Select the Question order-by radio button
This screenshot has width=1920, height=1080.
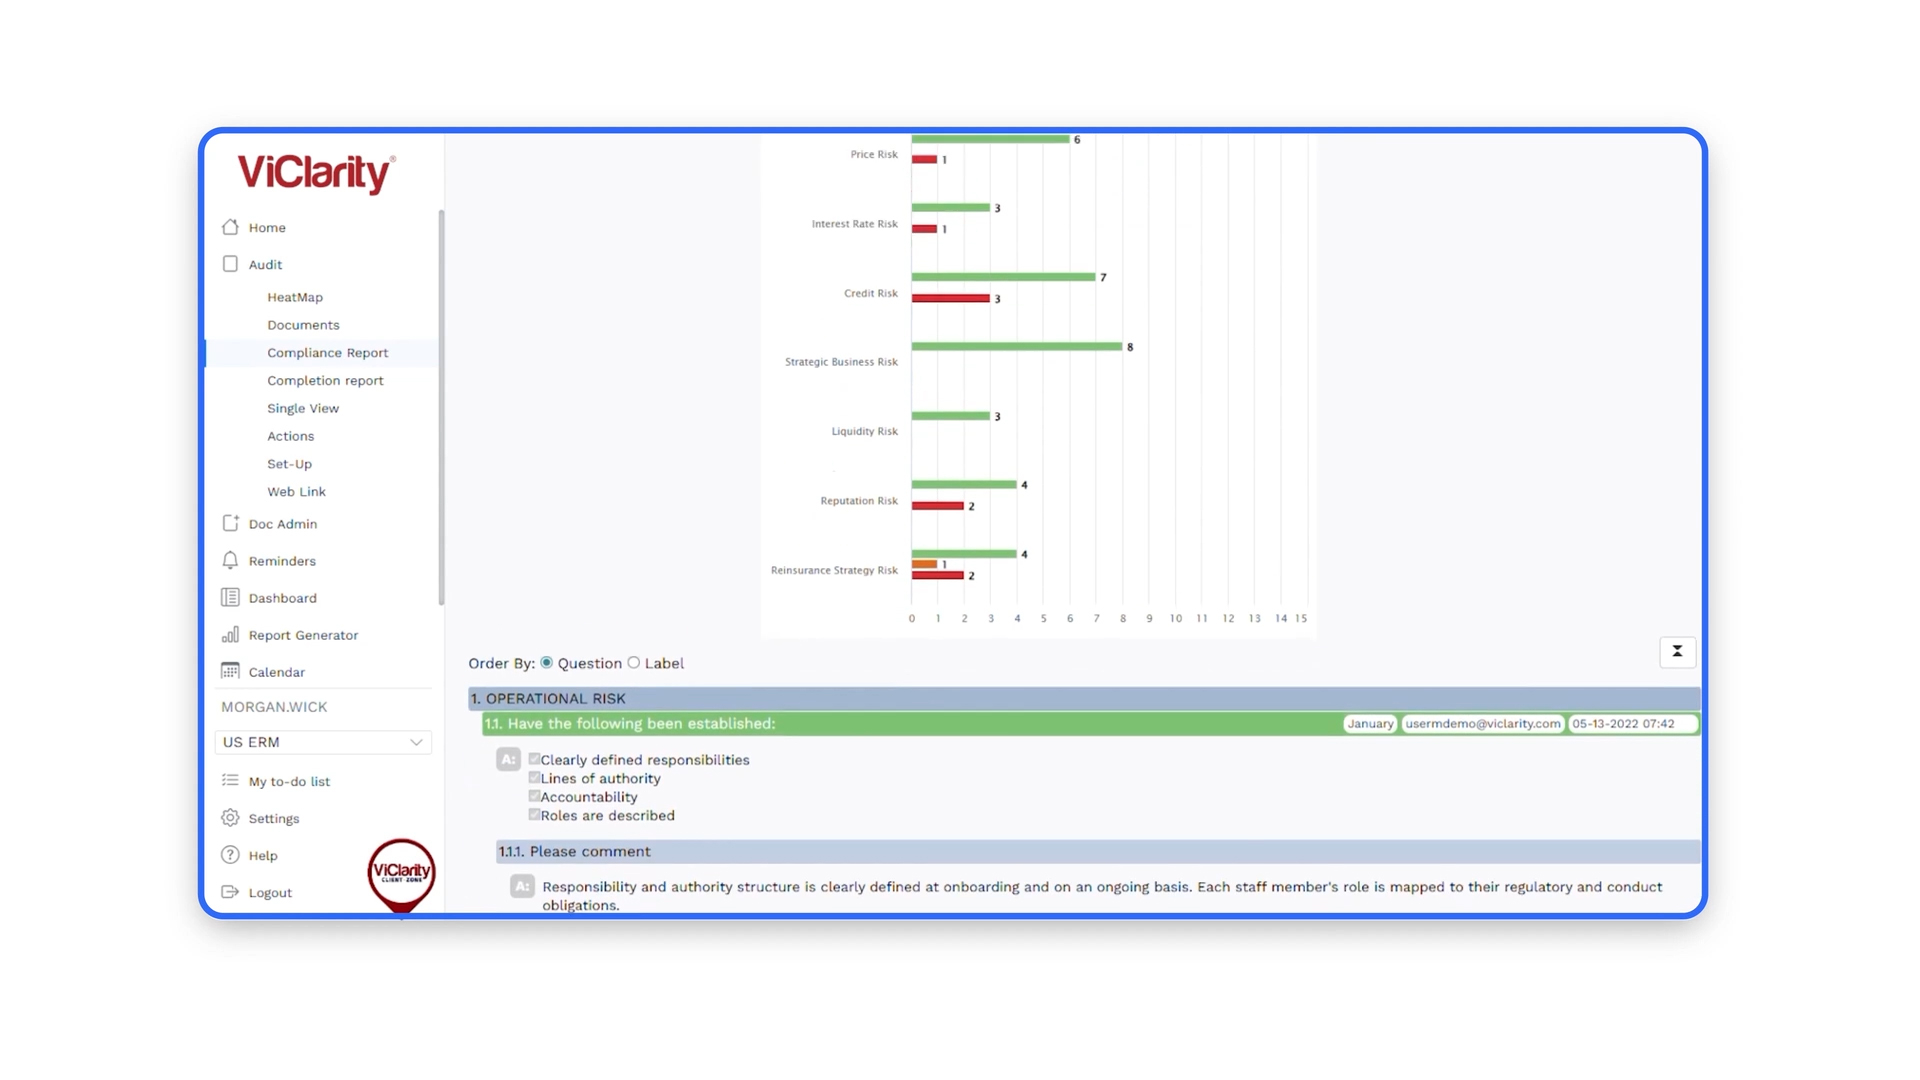(547, 663)
